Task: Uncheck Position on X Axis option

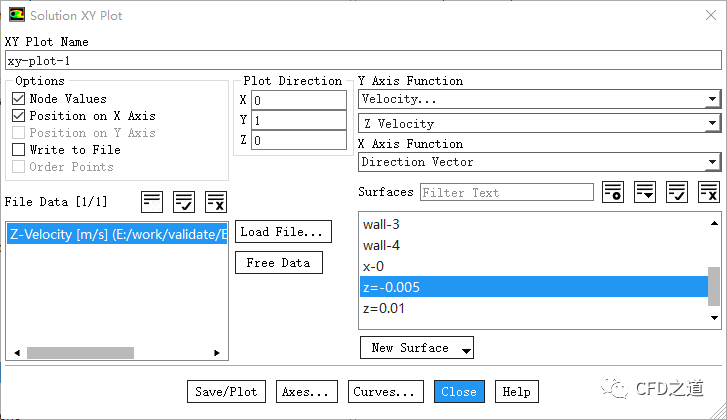Action: [19, 116]
